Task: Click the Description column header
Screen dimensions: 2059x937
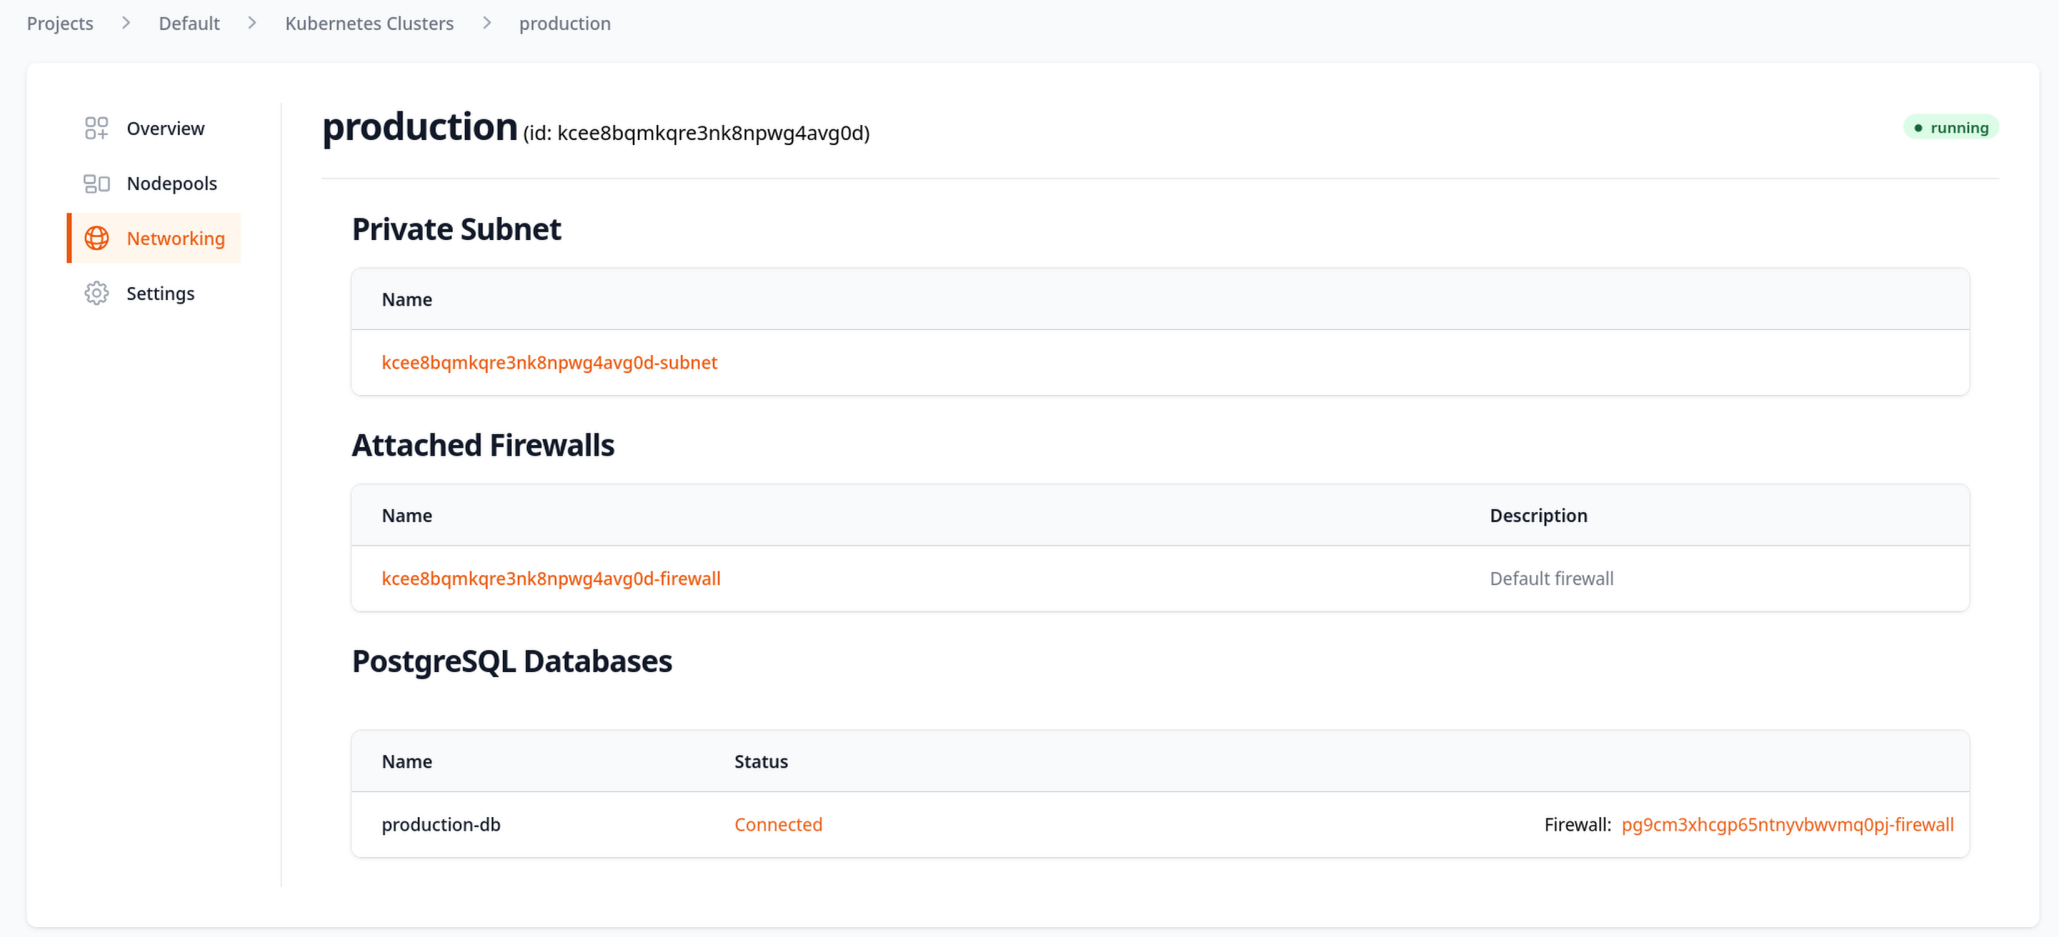Action: [x=1538, y=515]
